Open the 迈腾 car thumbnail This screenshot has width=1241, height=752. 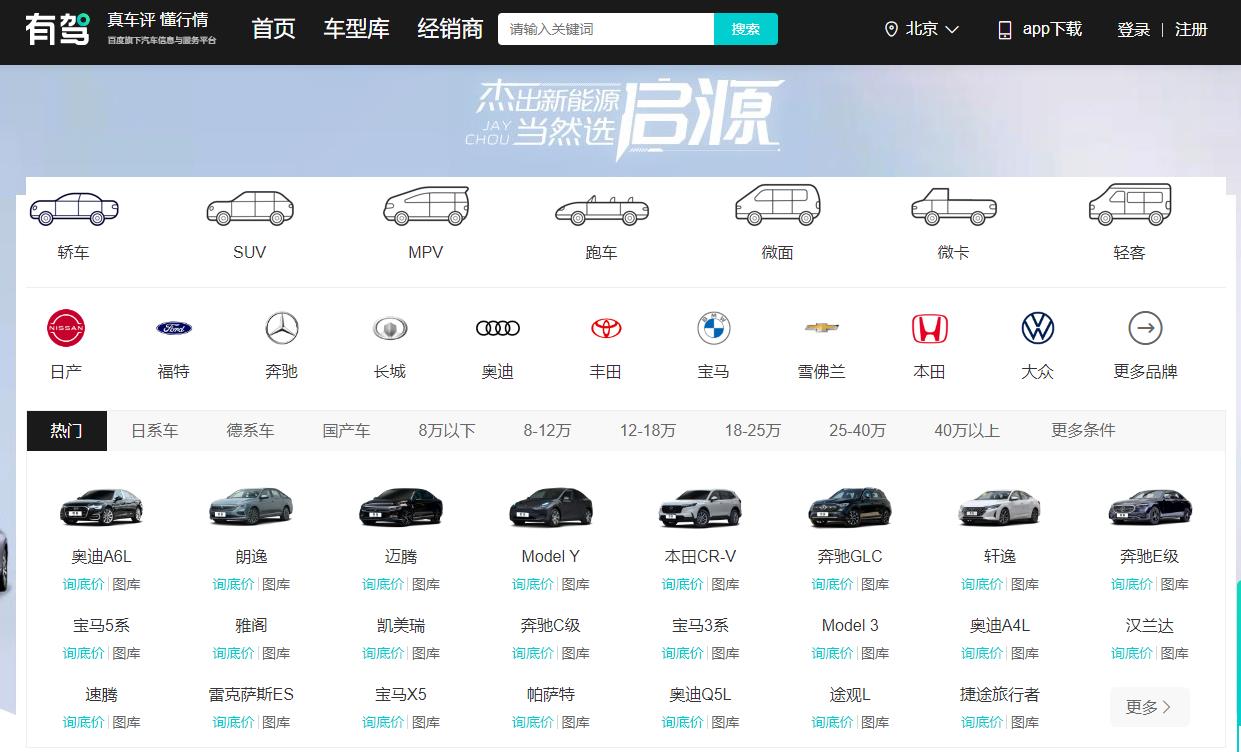coord(401,507)
